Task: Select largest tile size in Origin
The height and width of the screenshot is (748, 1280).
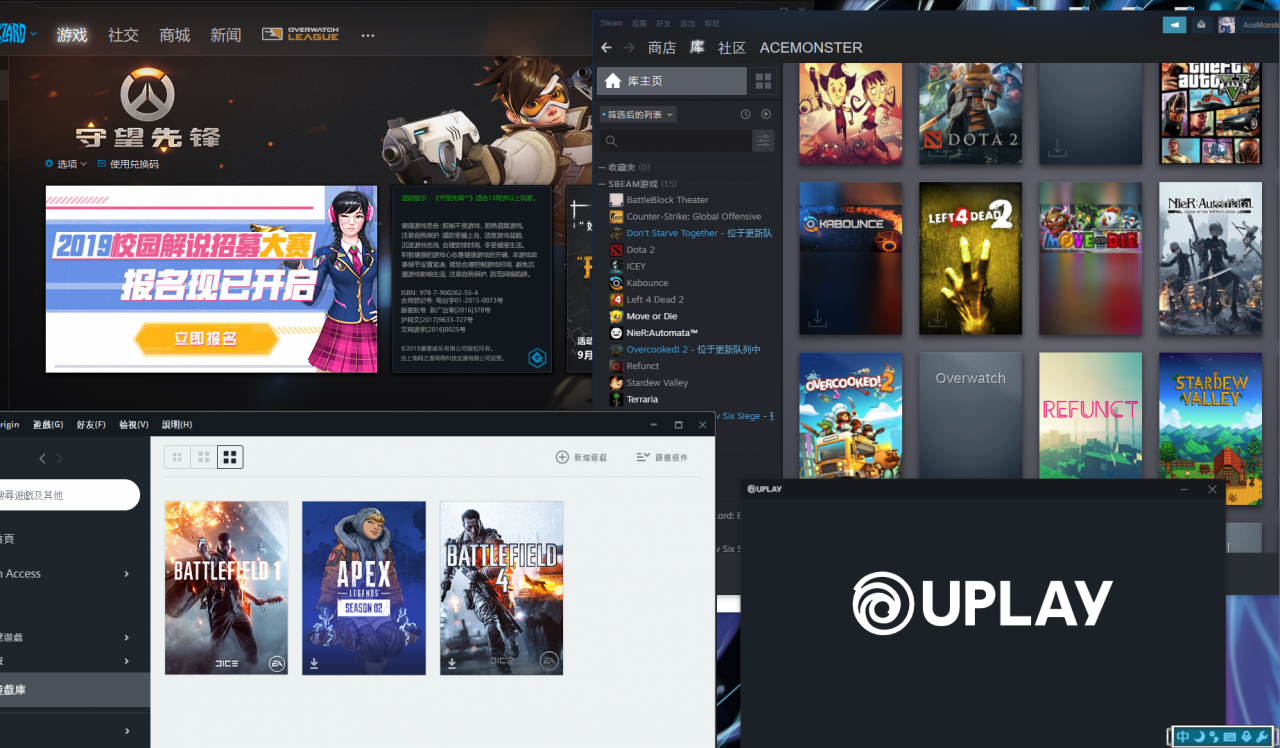Action: coord(230,457)
